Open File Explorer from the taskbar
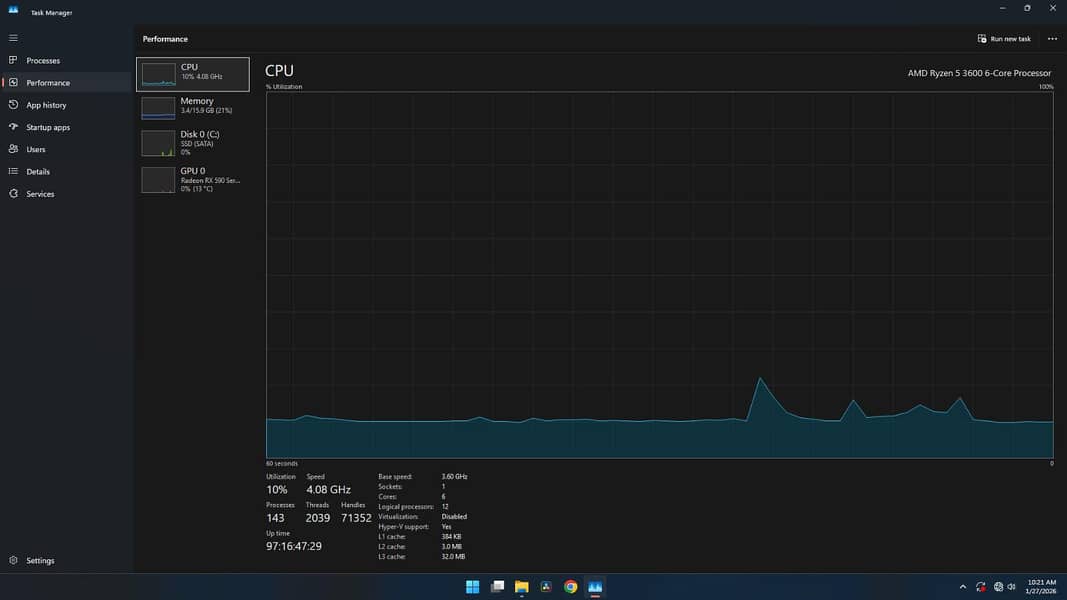The width and height of the screenshot is (1067, 600). (x=521, y=587)
